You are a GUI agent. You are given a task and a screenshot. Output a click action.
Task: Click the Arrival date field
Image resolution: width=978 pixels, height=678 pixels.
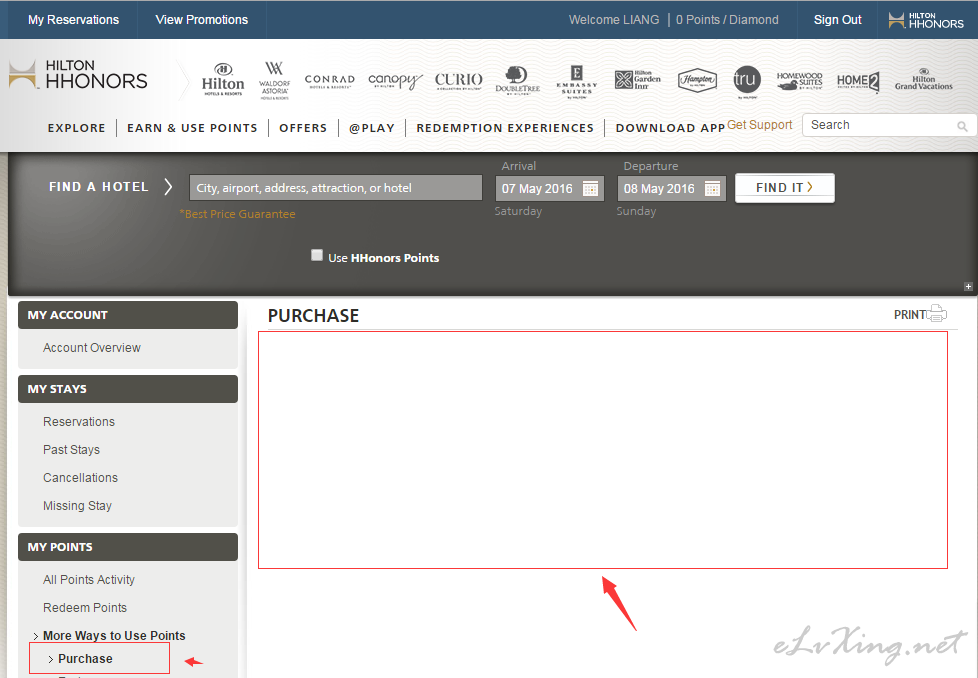point(550,188)
